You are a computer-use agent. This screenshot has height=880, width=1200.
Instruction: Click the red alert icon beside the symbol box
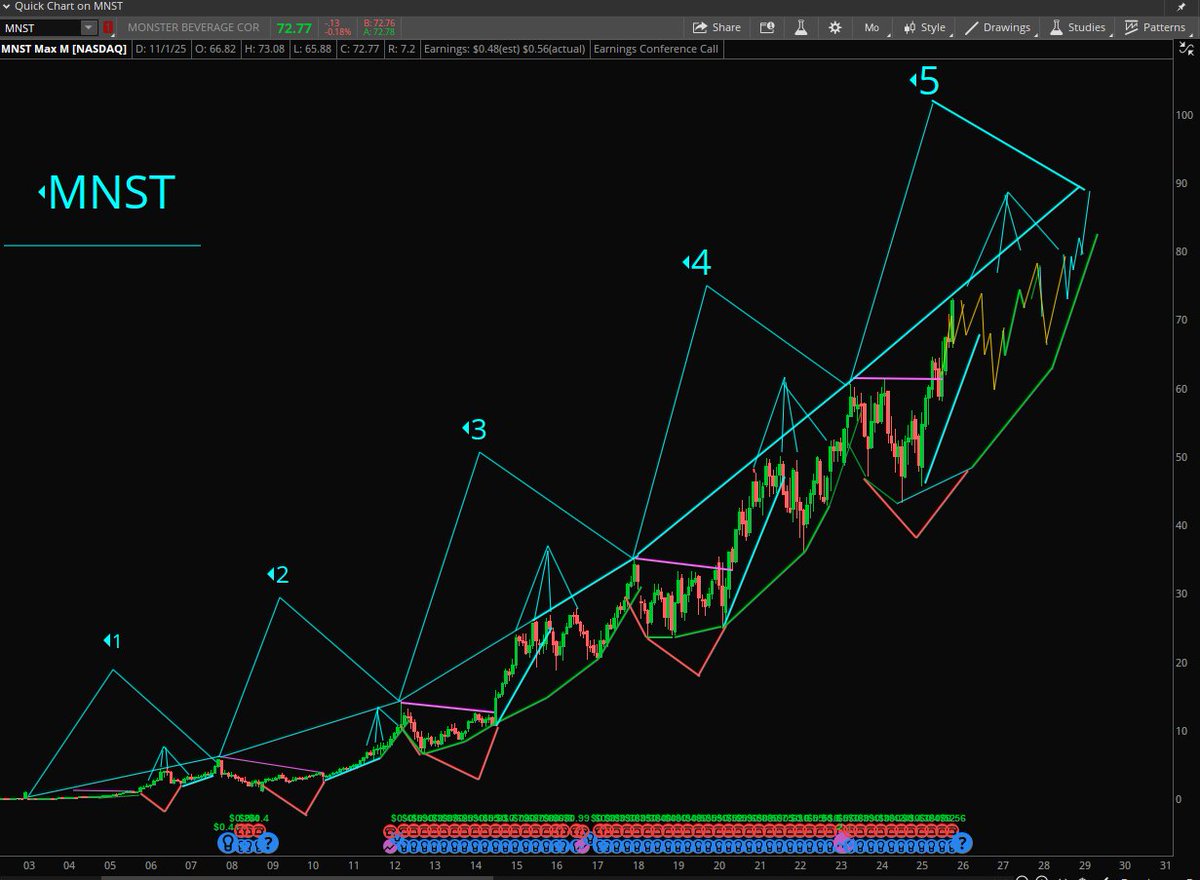click(x=108, y=28)
